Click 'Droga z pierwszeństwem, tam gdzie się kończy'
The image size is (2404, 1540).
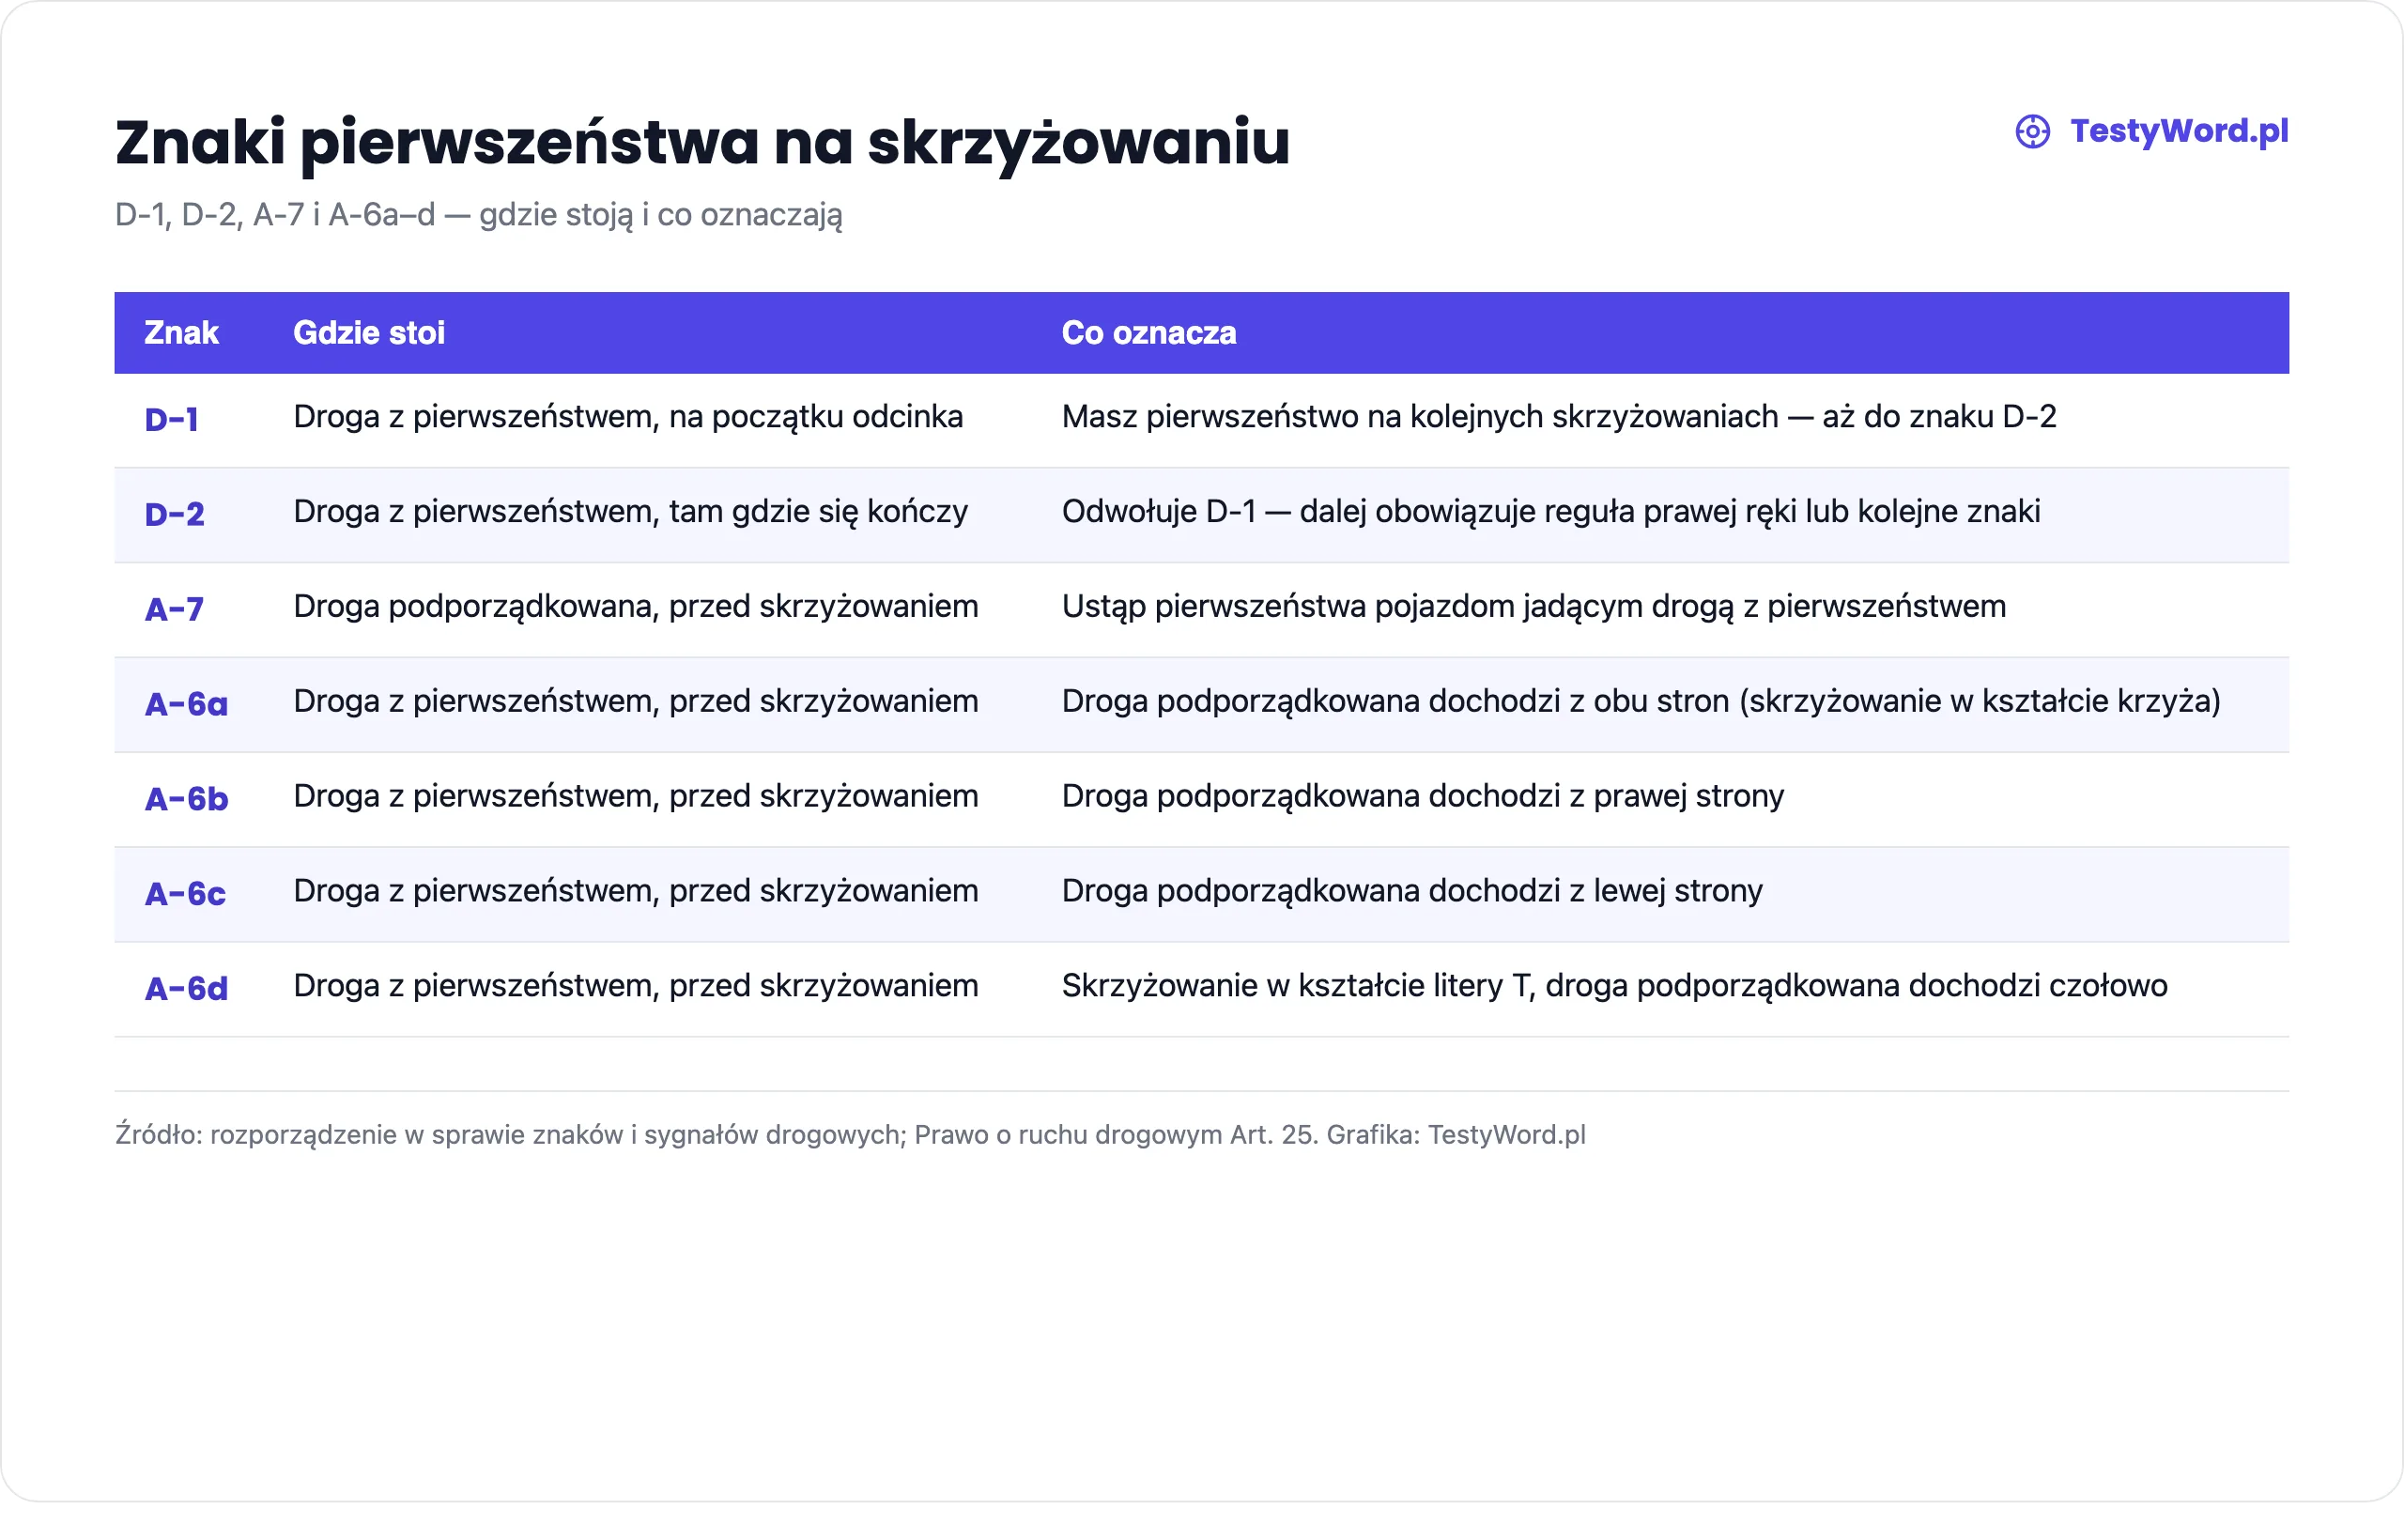[631, 512]
